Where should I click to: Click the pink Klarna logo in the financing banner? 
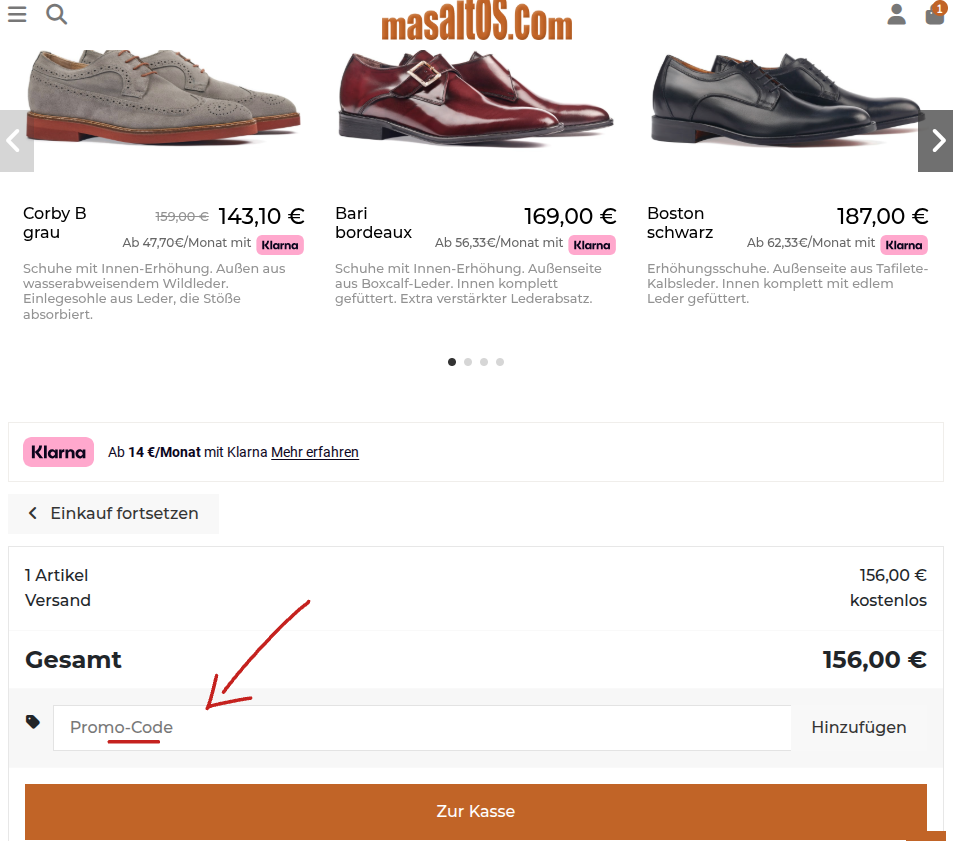point(58,451)
